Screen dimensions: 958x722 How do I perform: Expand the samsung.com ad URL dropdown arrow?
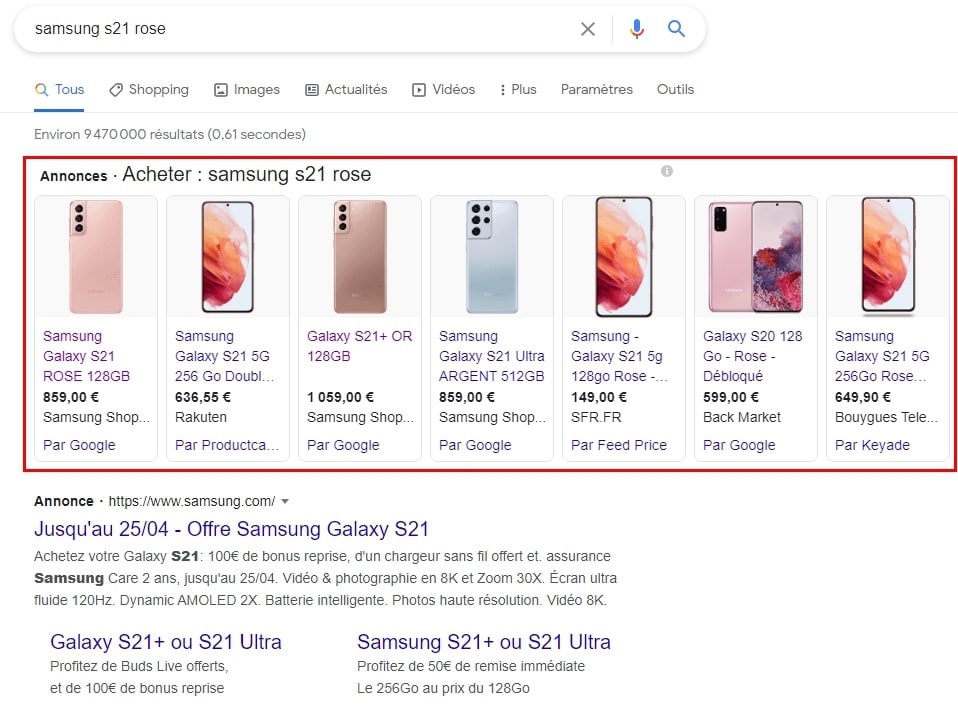coord(285,501)
